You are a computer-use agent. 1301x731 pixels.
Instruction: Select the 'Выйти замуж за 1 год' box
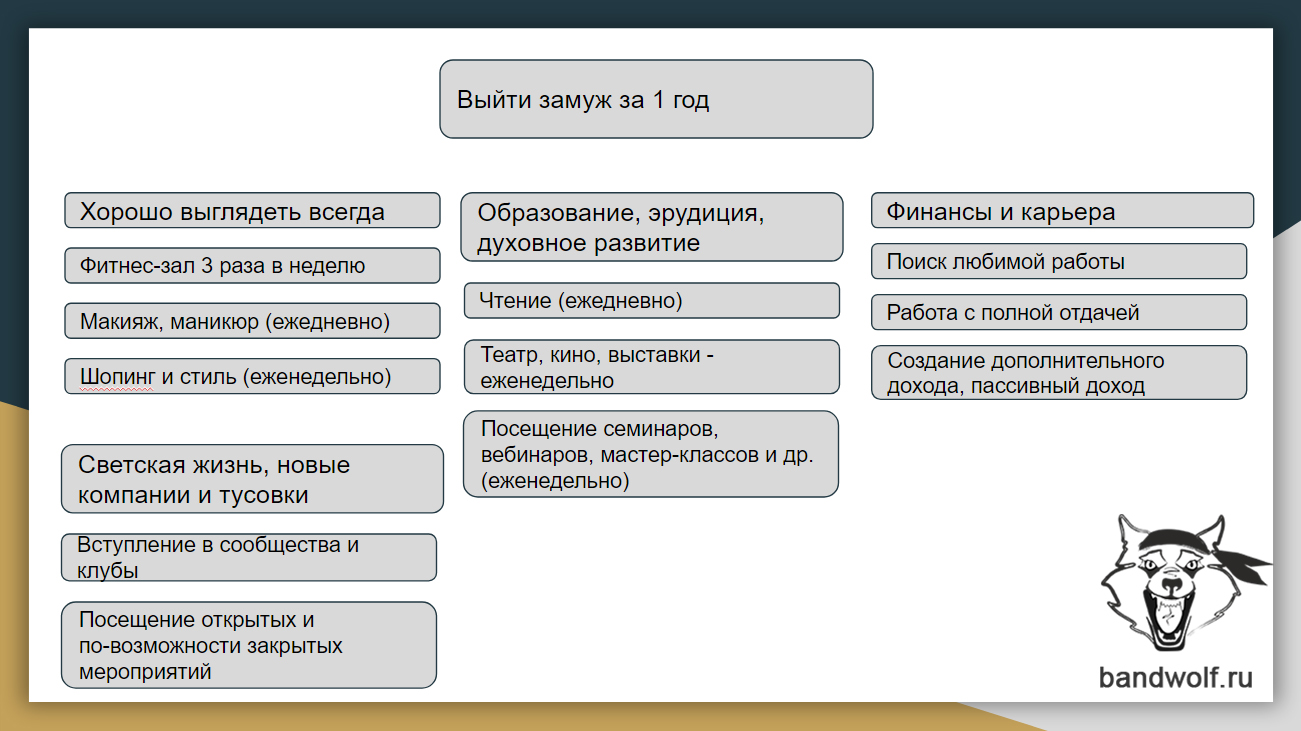656,99
